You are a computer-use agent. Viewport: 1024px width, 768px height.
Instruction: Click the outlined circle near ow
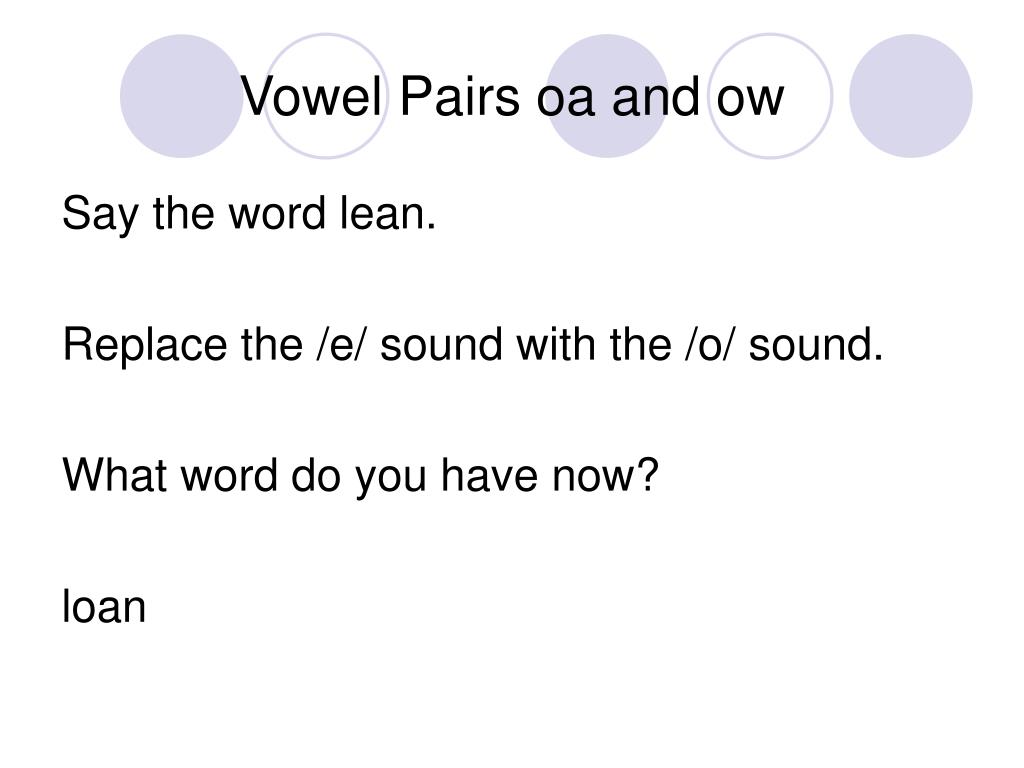(x=771, y=96)
